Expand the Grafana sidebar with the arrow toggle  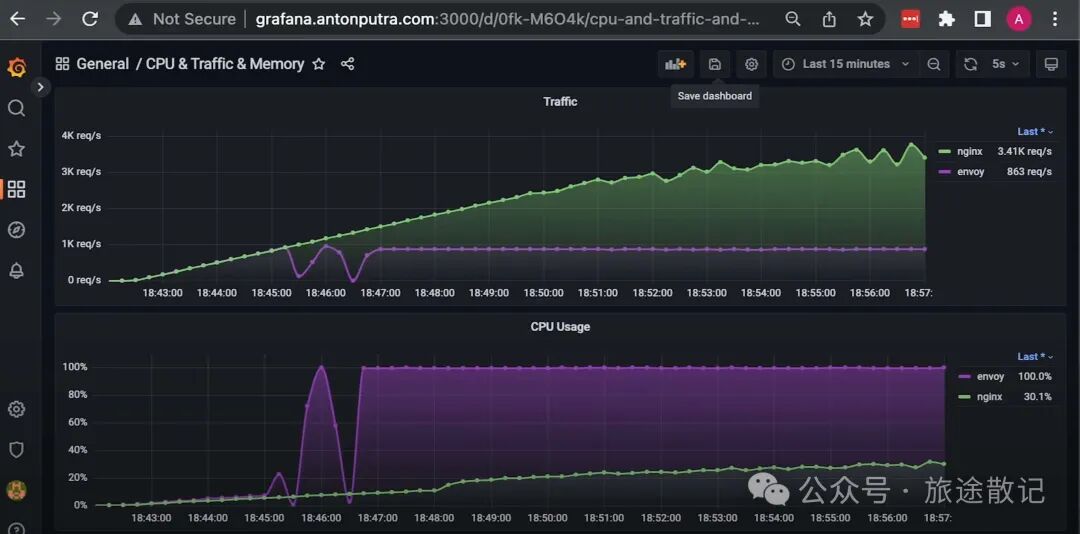click(x=41, y=87)
